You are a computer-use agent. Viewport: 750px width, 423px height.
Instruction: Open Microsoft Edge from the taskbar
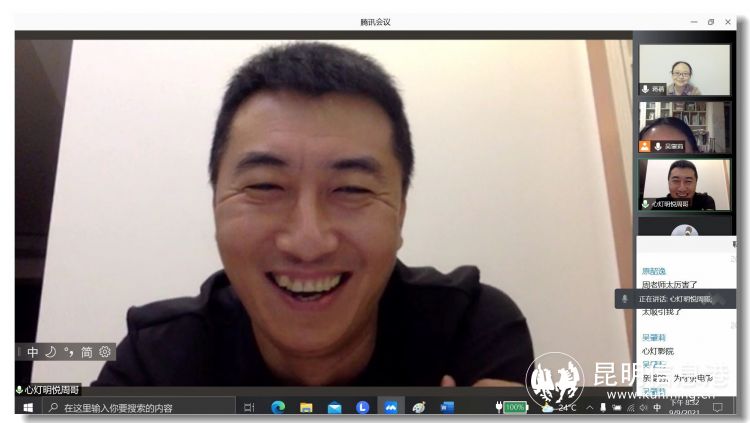click(x=278, y=407)
